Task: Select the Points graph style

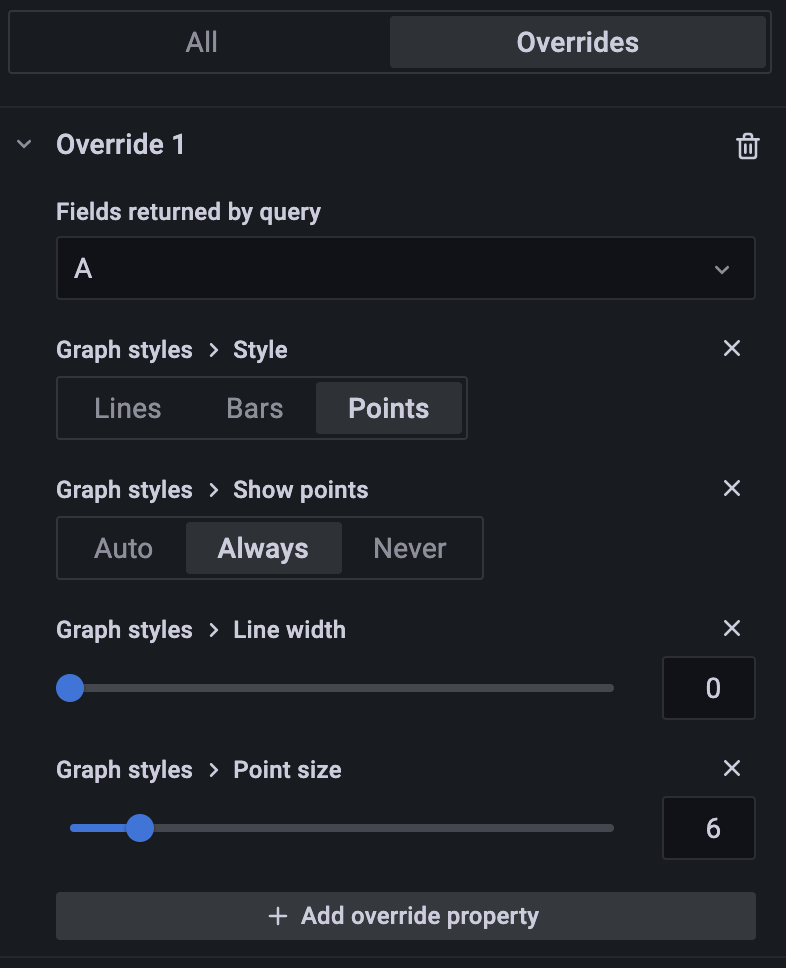Action: [388, 408]
